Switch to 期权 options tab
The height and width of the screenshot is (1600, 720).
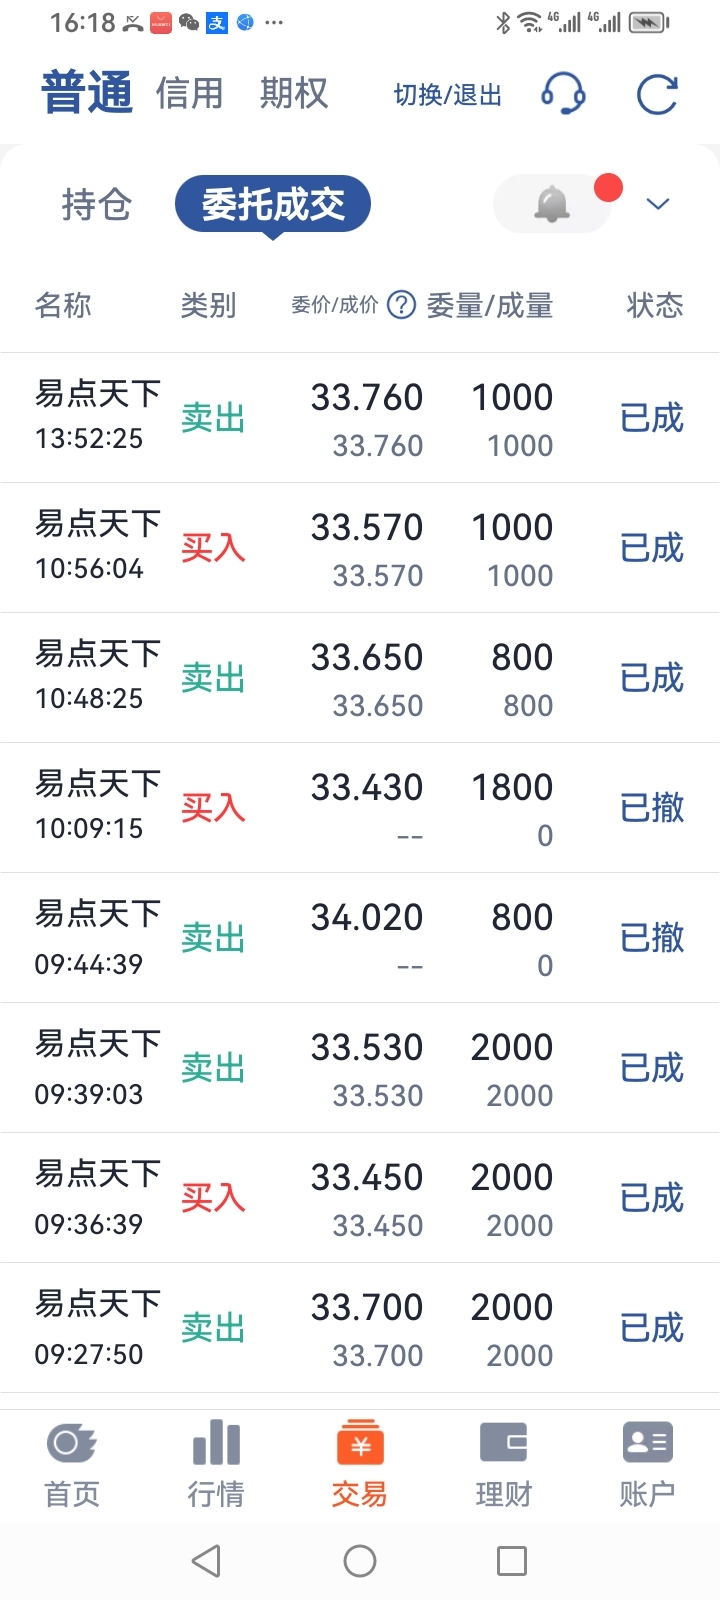294,94
